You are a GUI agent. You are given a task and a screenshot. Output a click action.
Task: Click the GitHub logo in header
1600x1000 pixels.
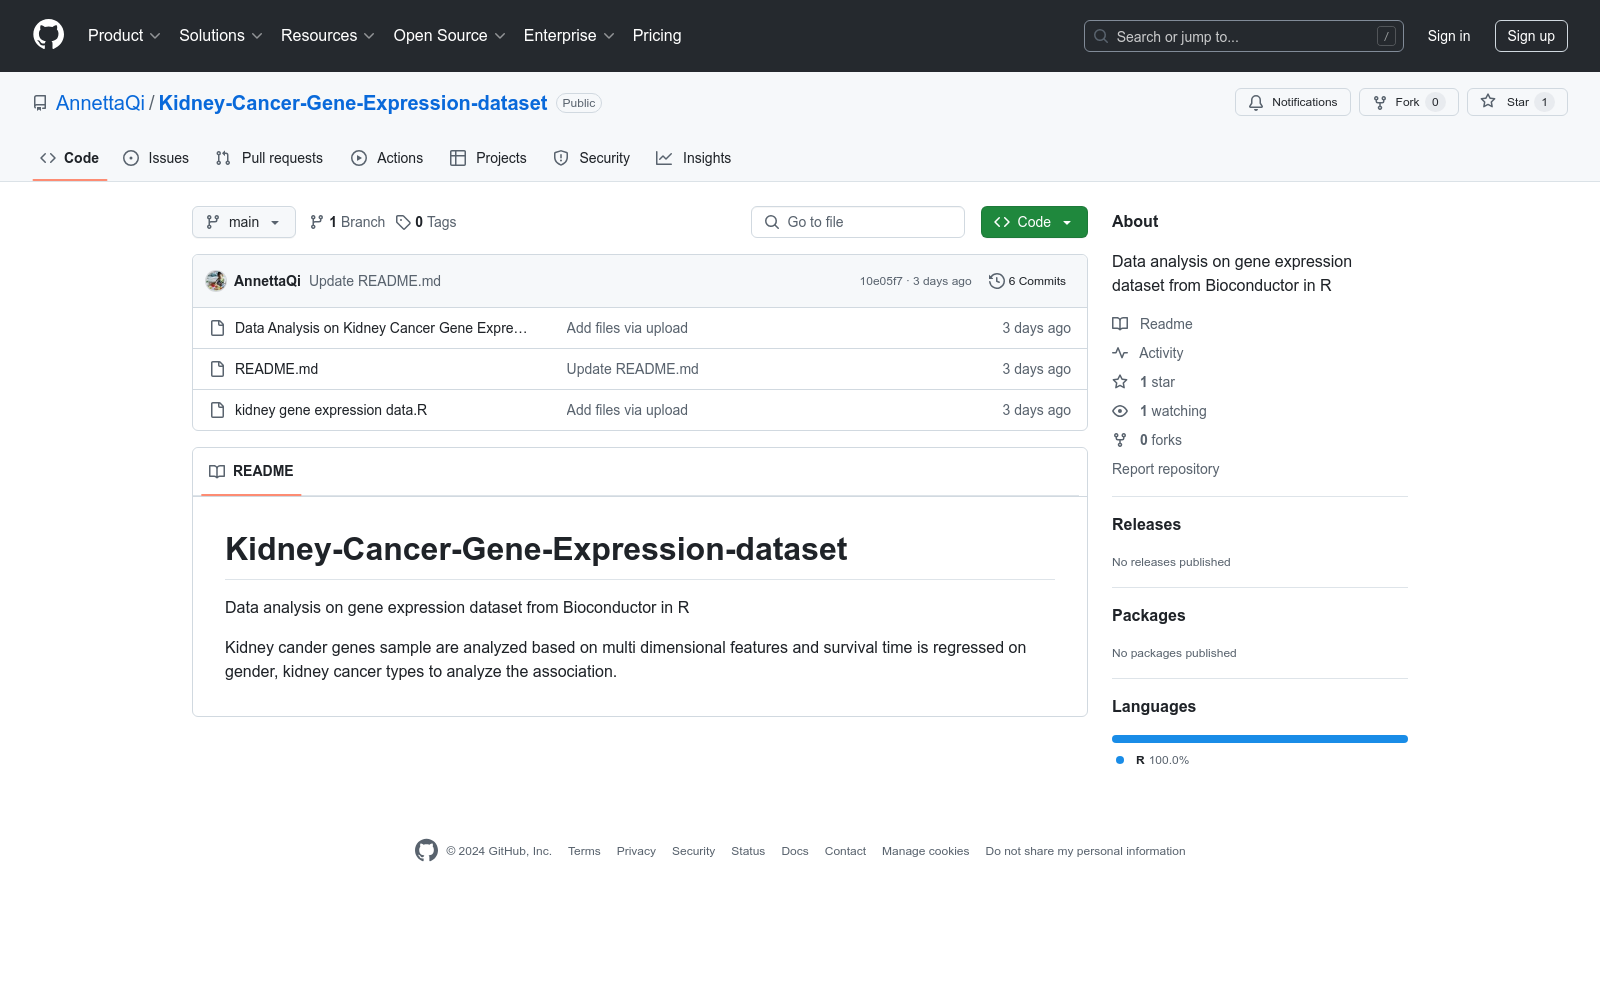pyautogui.click(x=48, y=35)
